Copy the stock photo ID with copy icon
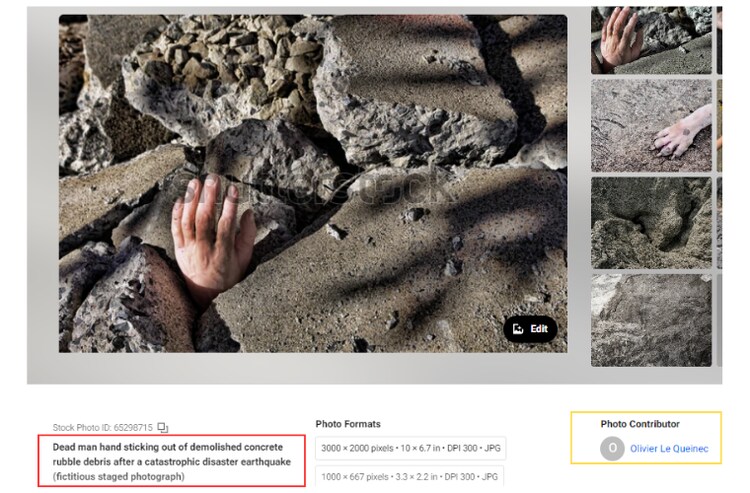The width and height of the screenshot is (750, 493). pos(163,428)
